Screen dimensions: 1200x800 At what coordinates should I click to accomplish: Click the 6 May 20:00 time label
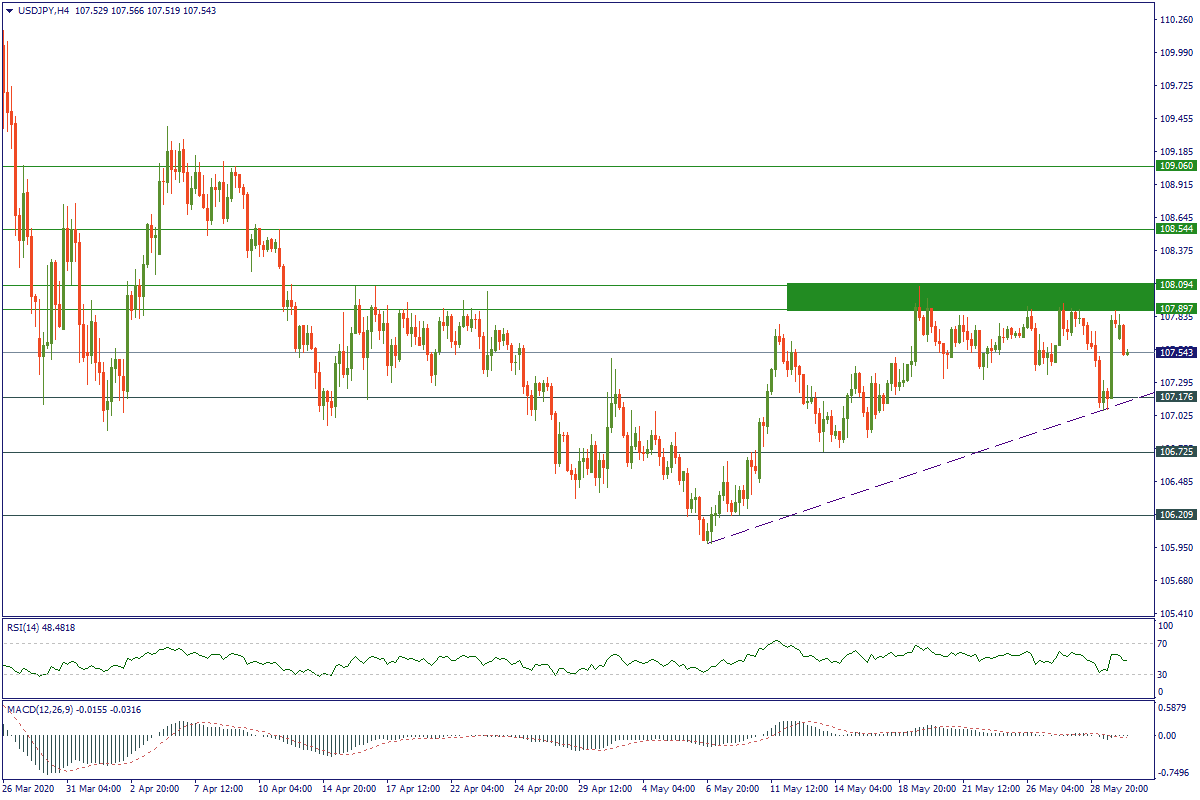(x=735, y=789)
